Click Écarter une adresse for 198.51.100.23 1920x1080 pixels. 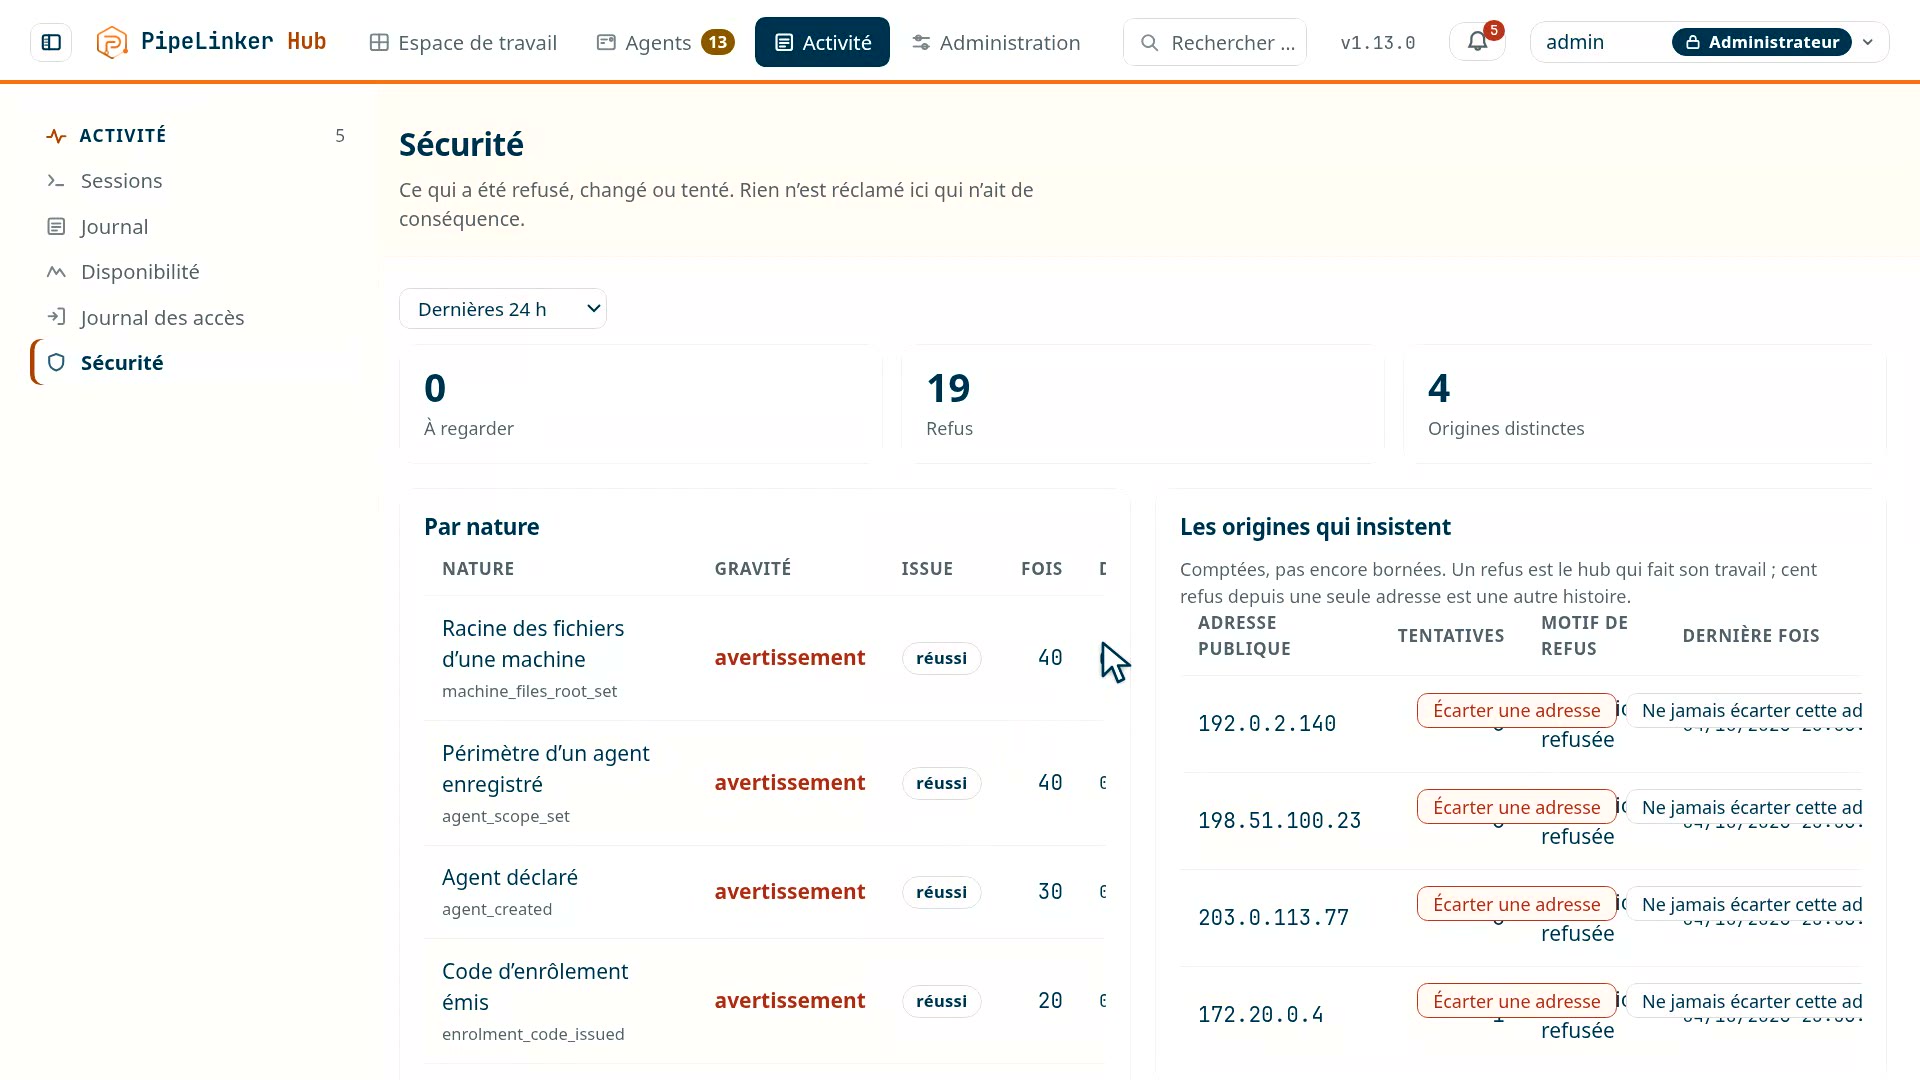coord(1516,808)
